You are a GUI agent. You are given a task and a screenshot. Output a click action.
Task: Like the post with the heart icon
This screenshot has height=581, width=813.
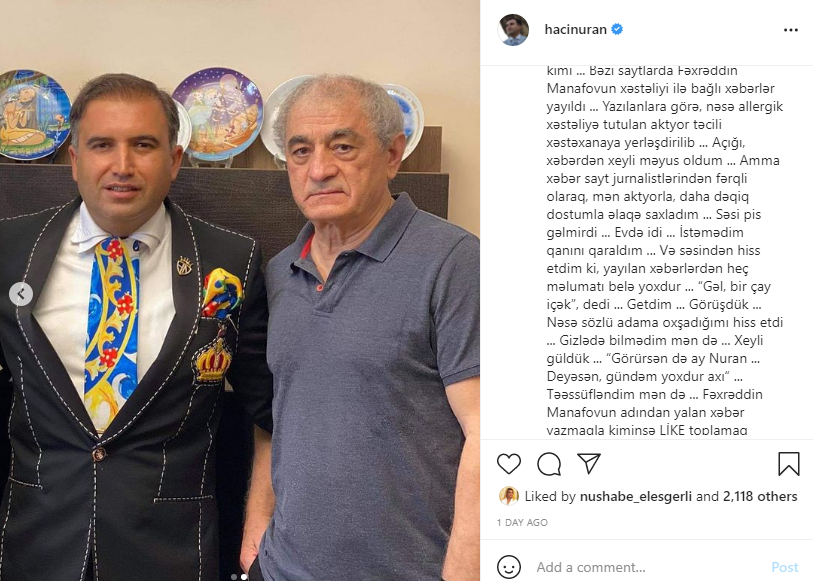click(x=509, y=464)
